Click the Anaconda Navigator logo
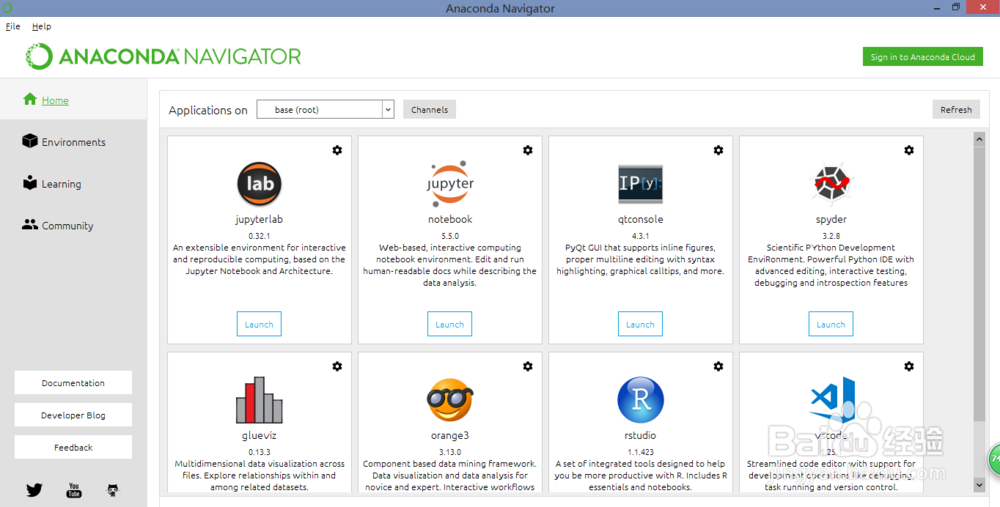The image size is (1000, 507). click(x=163, y=57)
